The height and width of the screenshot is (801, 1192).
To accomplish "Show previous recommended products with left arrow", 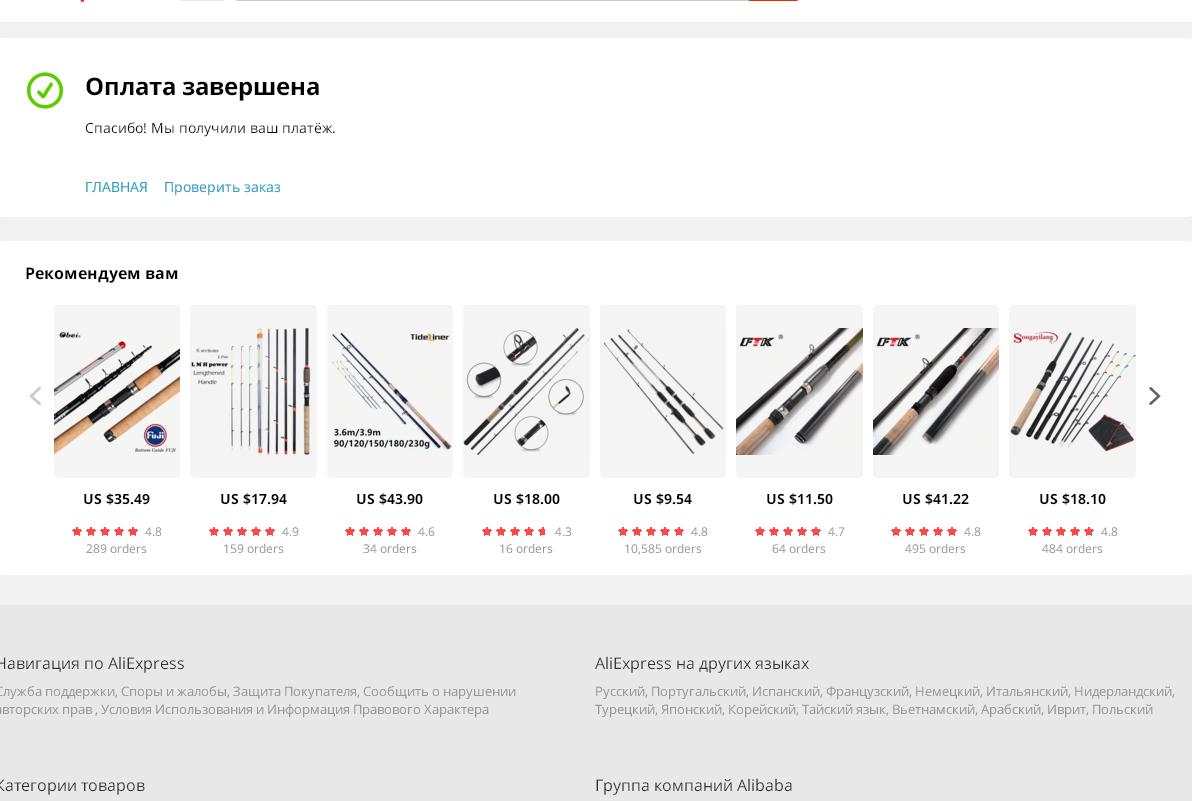I will click(x=35, y=396).
